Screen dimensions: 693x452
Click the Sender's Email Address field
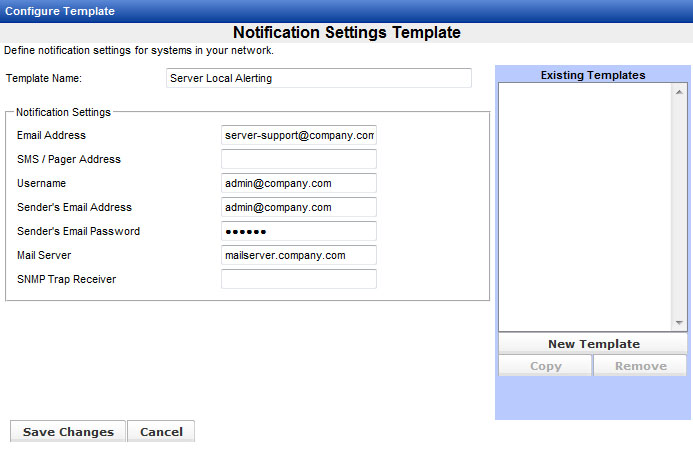[298, 207]
